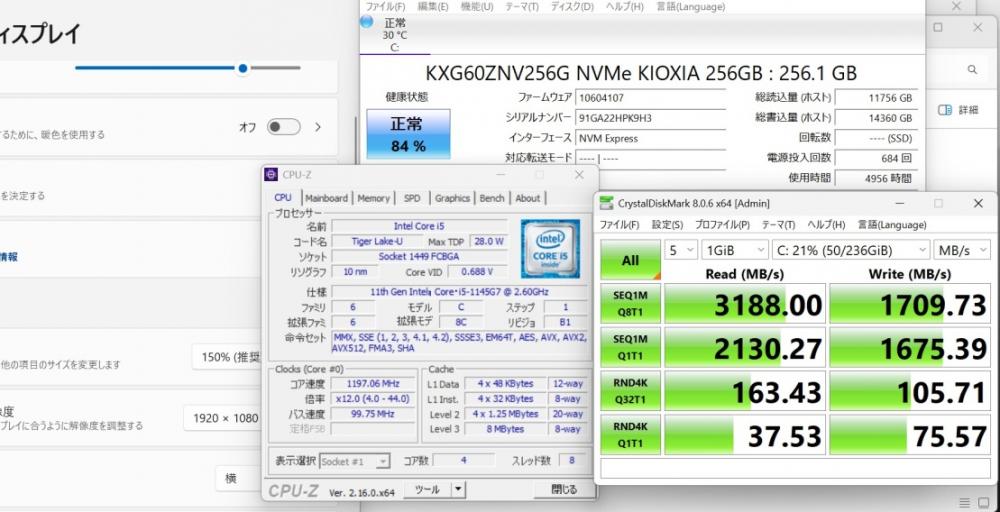Image resolution: width=1000 pixels, height=512 pixels.
Task: Minimize the CPU-Z window
Action: pos(502,175)
